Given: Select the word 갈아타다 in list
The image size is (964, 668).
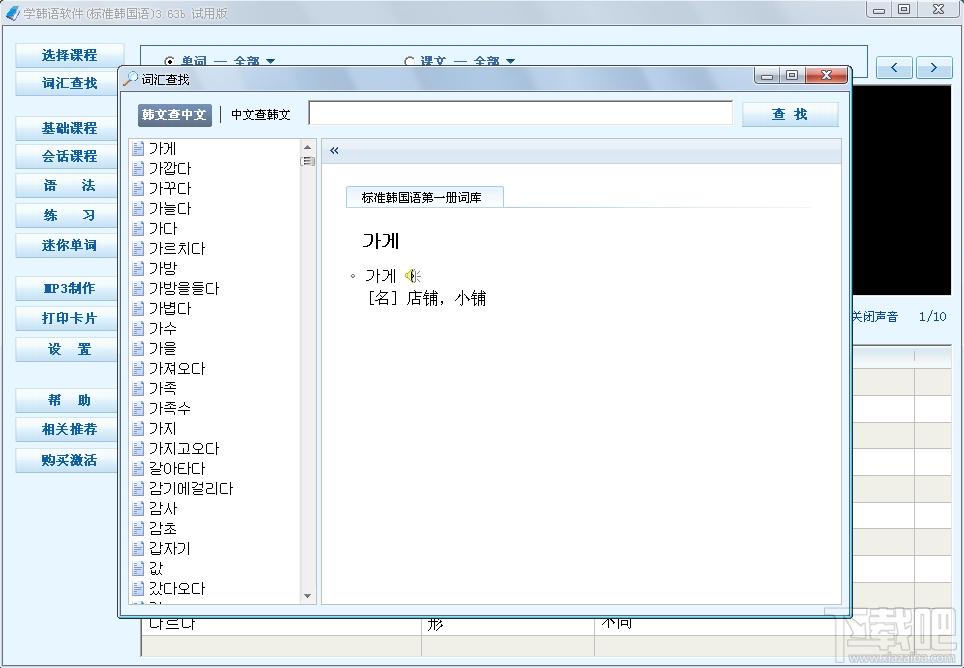Looking at the screenshot, I should pyautogui.click(x=177, y=468).
